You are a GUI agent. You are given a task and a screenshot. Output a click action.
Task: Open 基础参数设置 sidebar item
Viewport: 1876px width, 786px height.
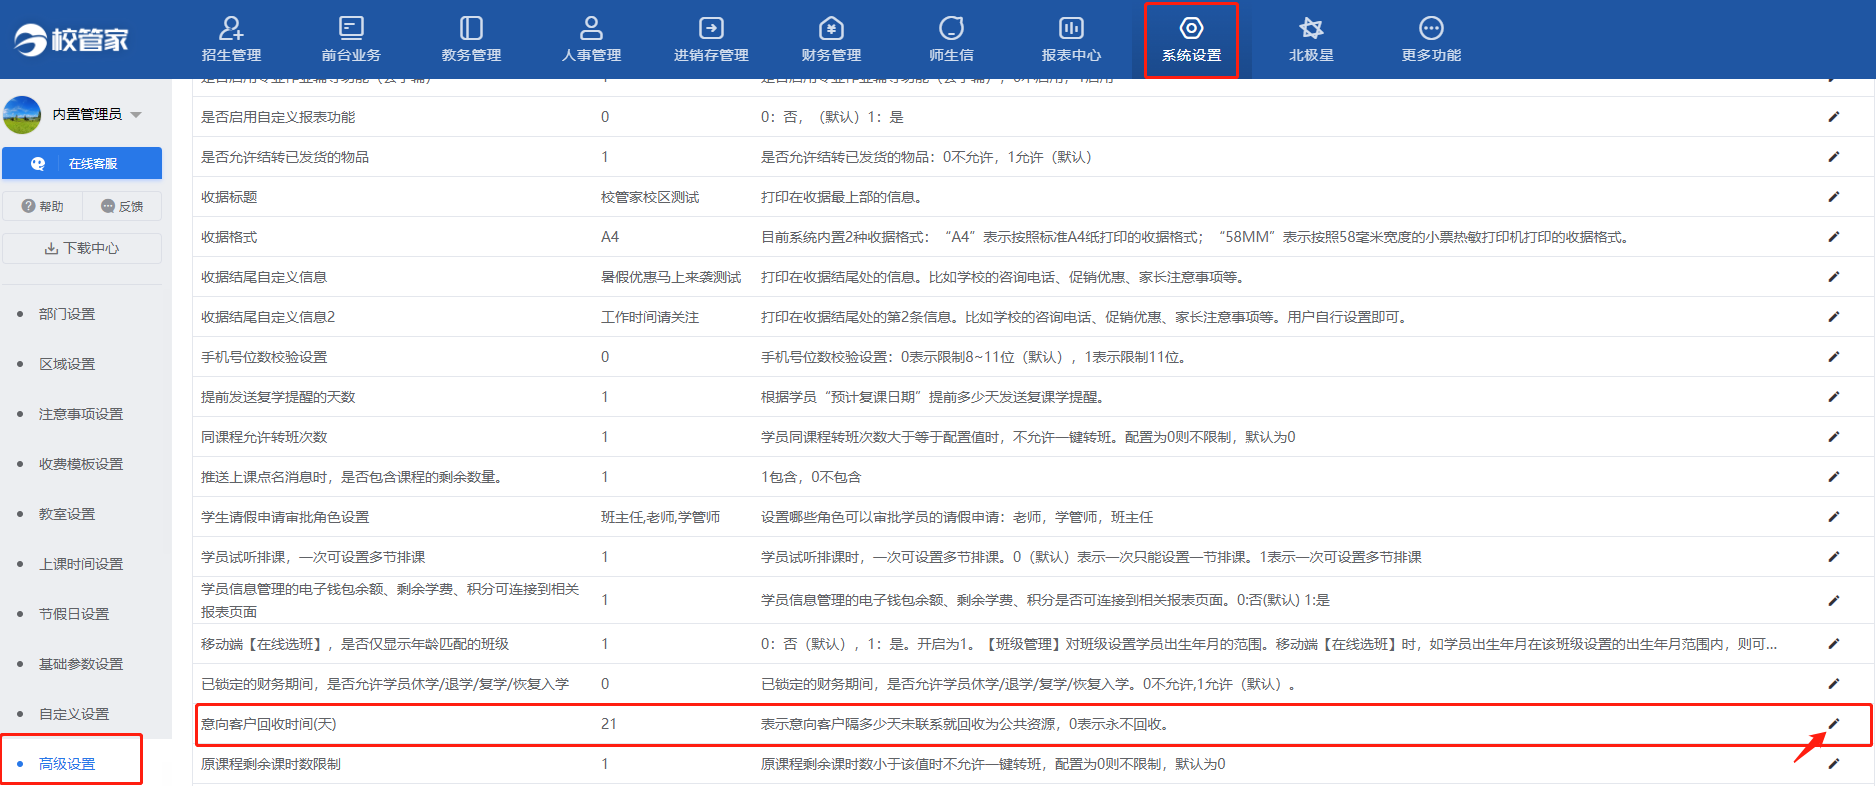81,664
